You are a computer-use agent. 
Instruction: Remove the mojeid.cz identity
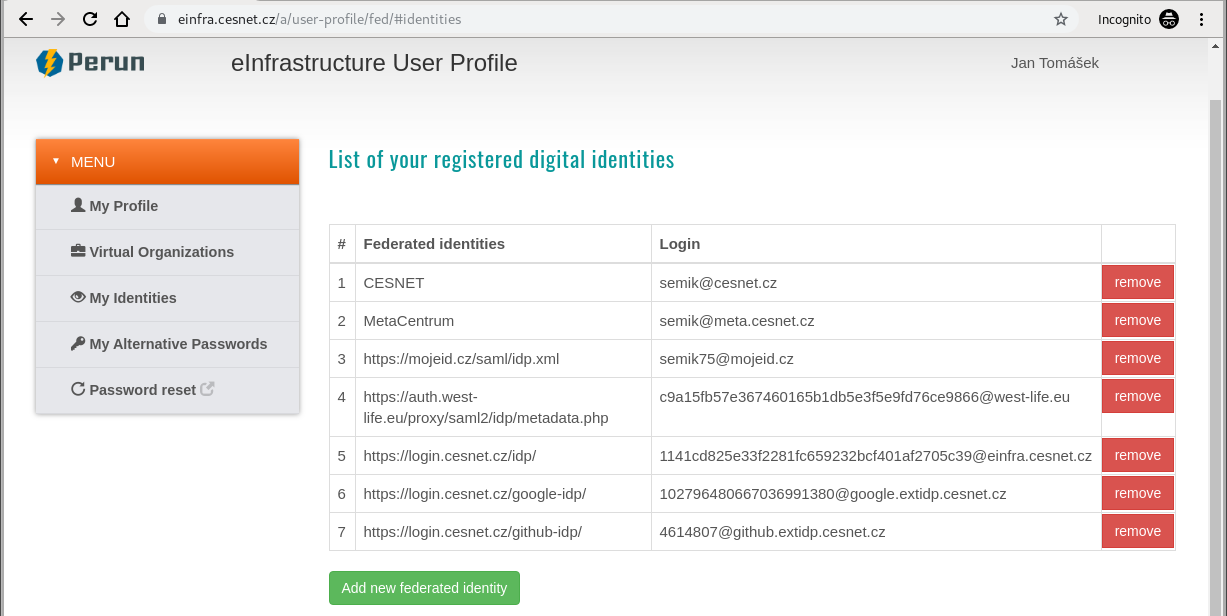(1138, 358)
